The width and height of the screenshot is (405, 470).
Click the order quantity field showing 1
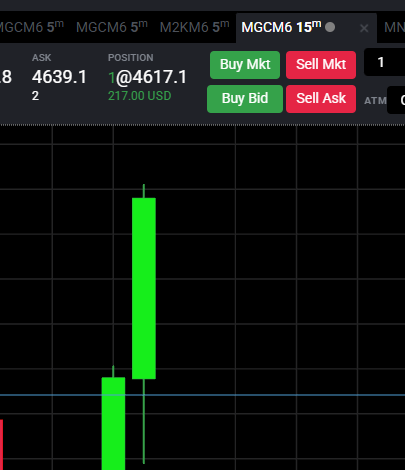point(384,62)
